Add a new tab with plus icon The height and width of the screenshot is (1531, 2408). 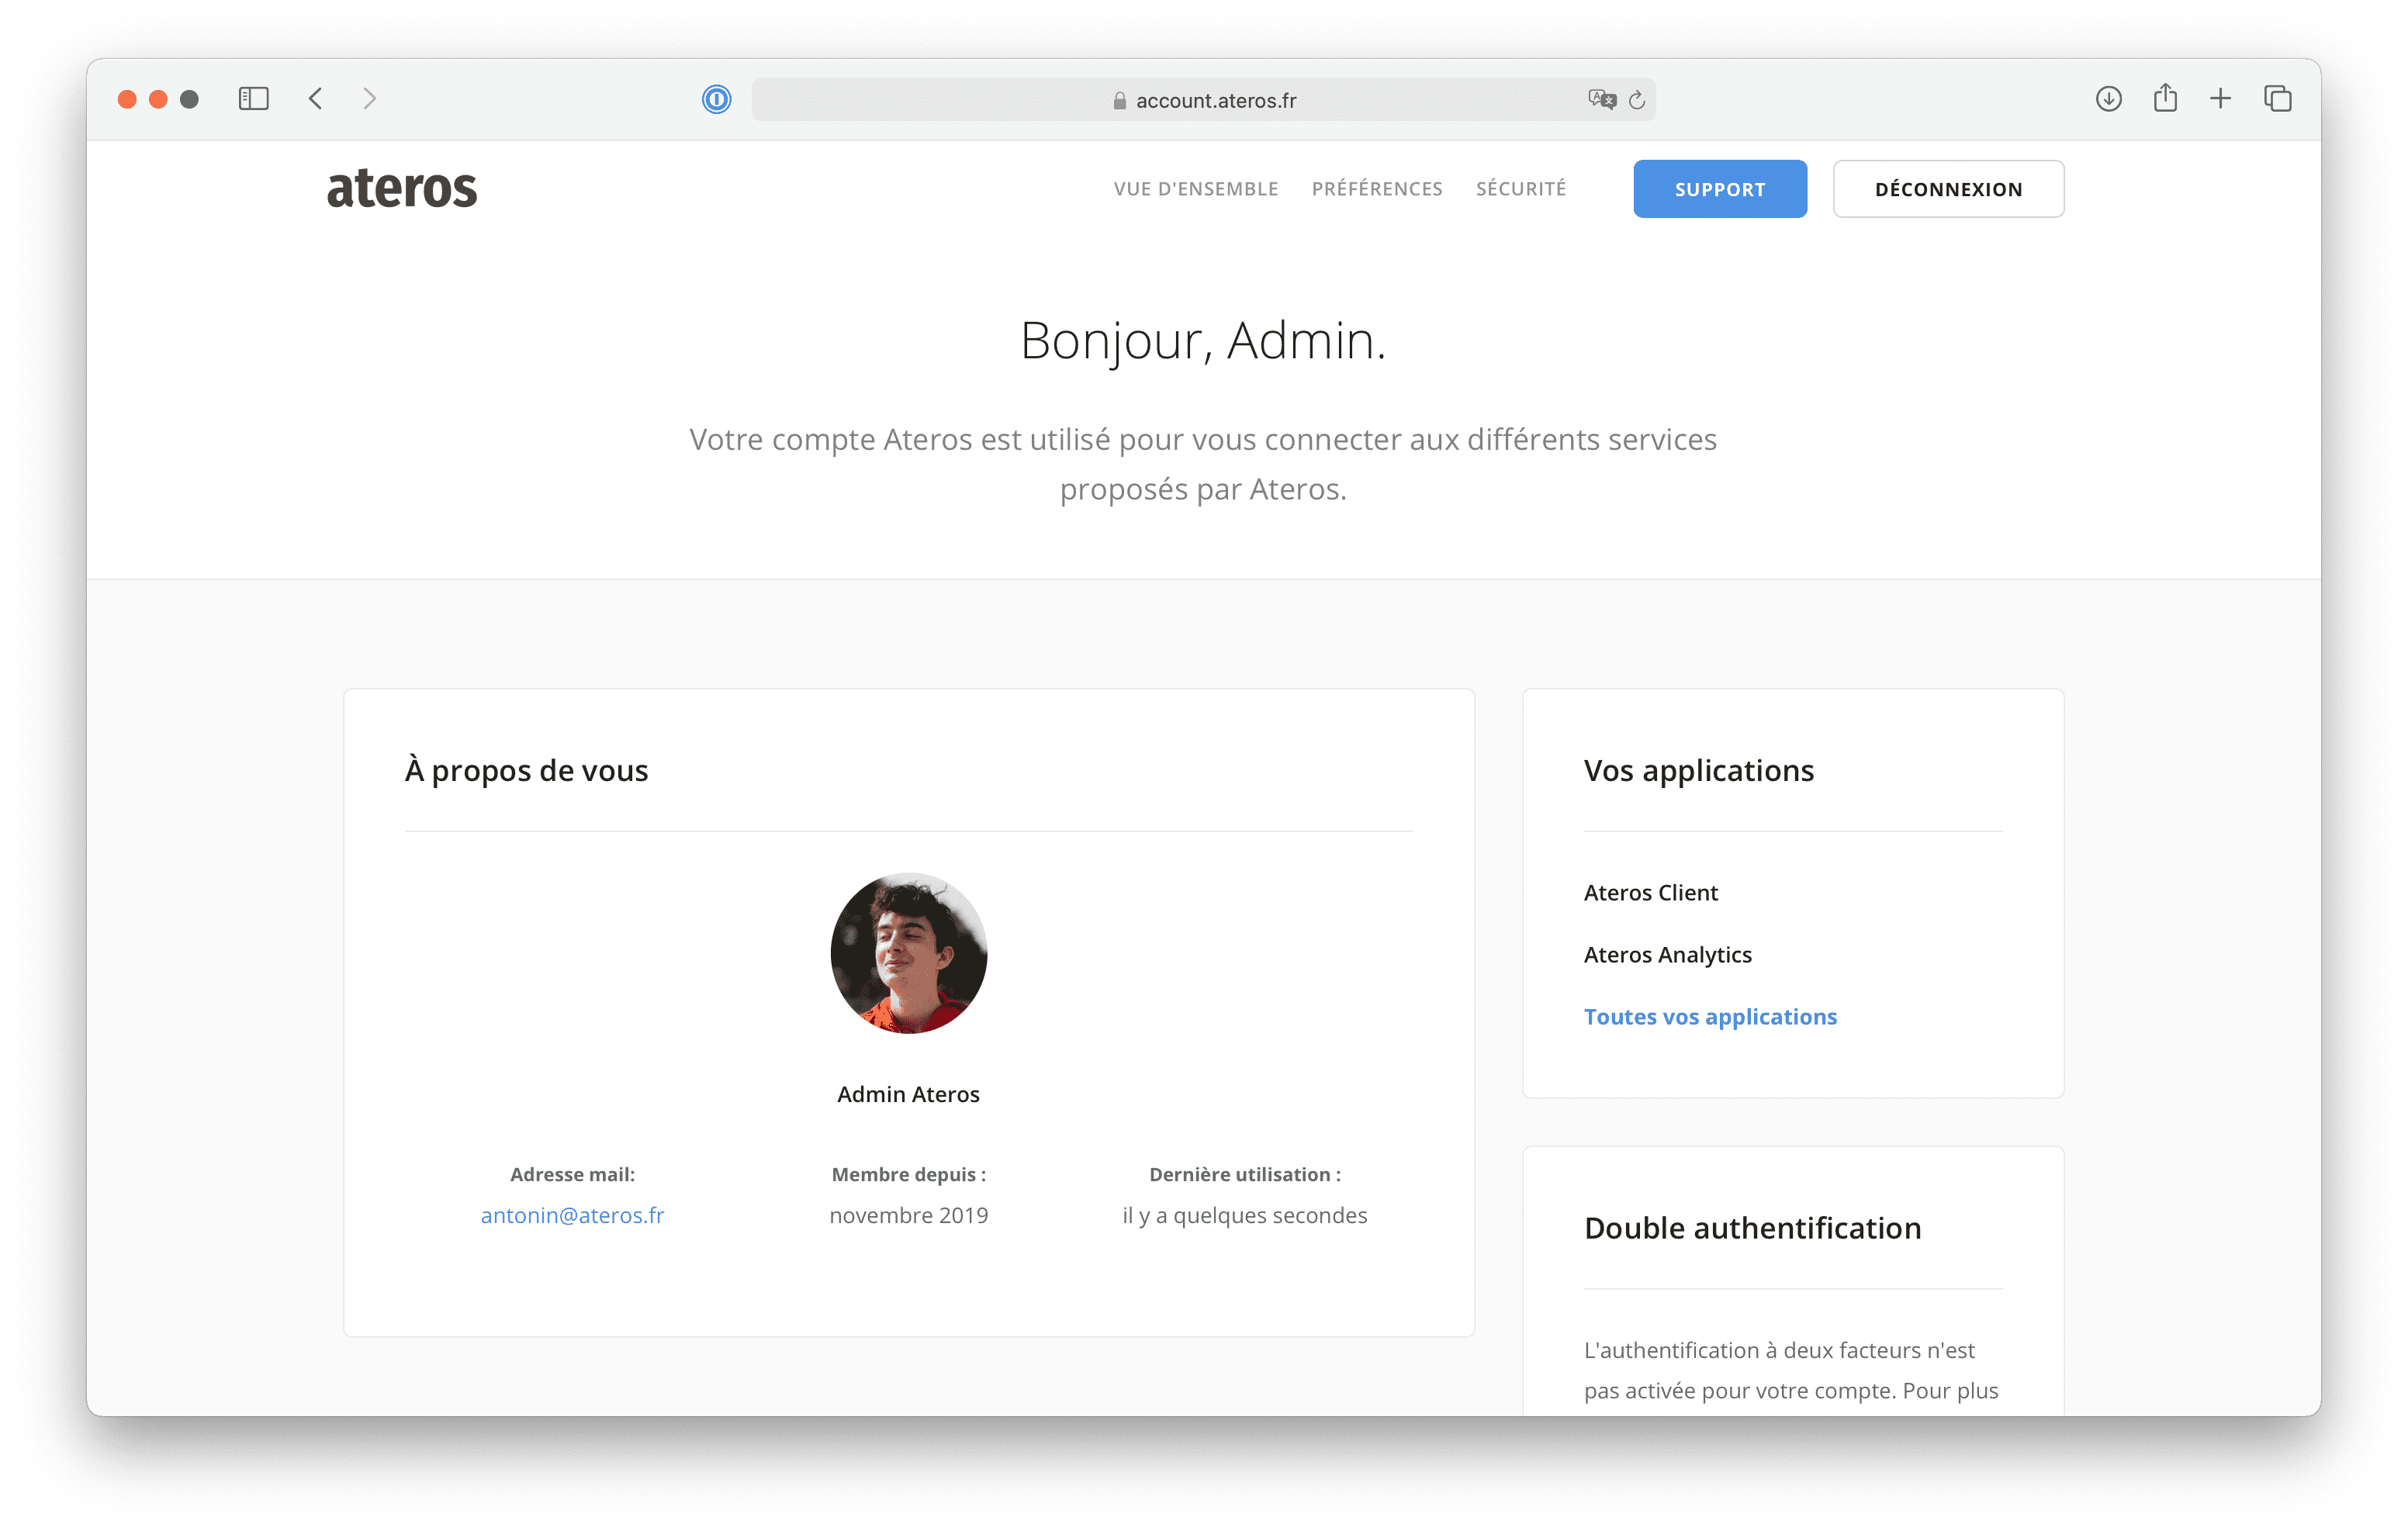[2220, 99]
